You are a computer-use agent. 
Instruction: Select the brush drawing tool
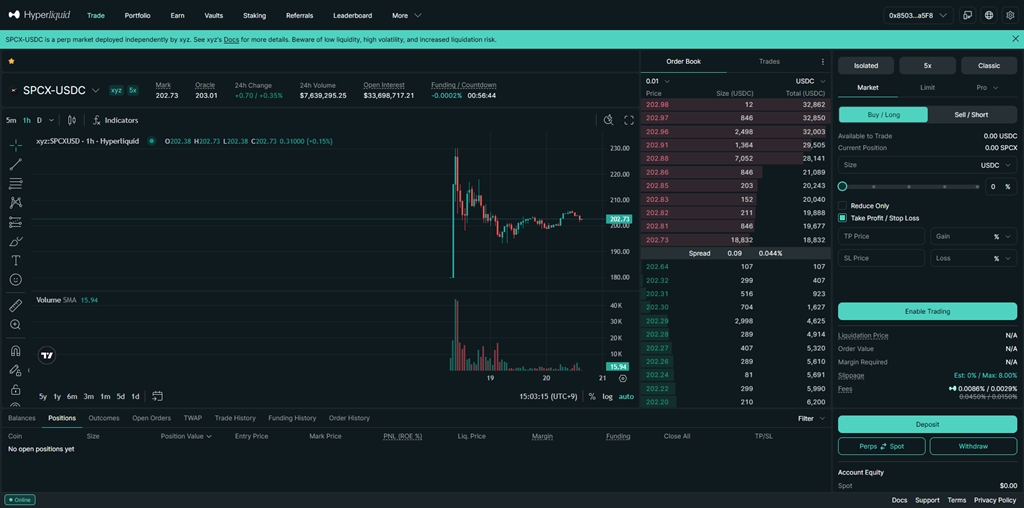(16, 241)
